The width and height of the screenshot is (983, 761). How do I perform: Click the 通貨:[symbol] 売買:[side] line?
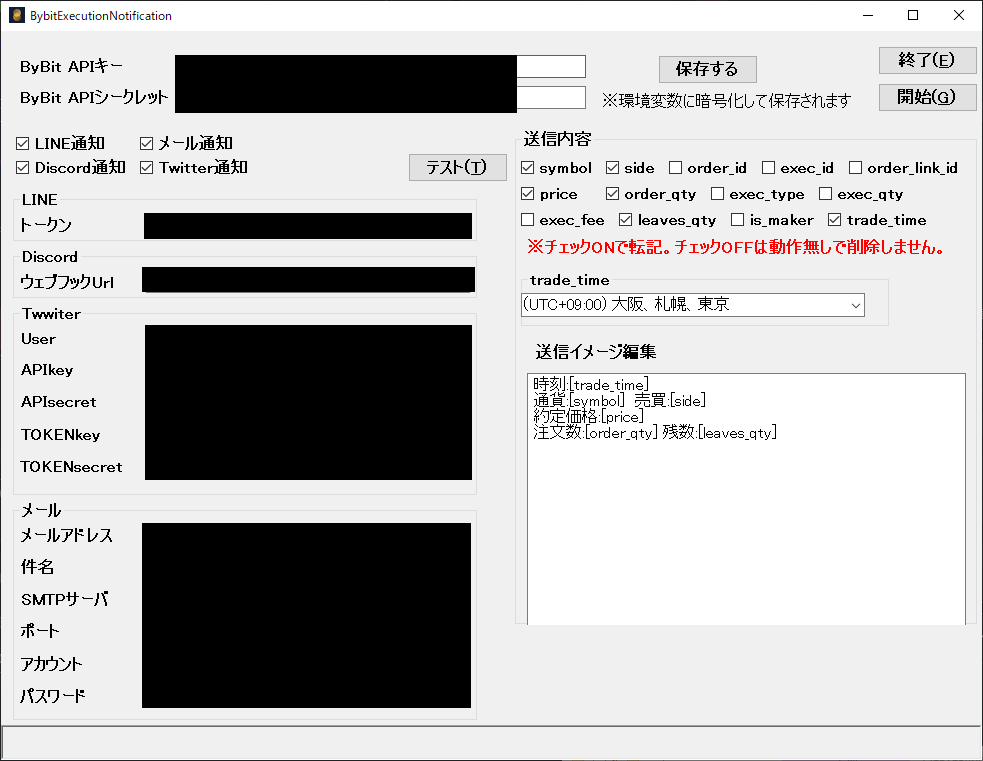point(619,401)
